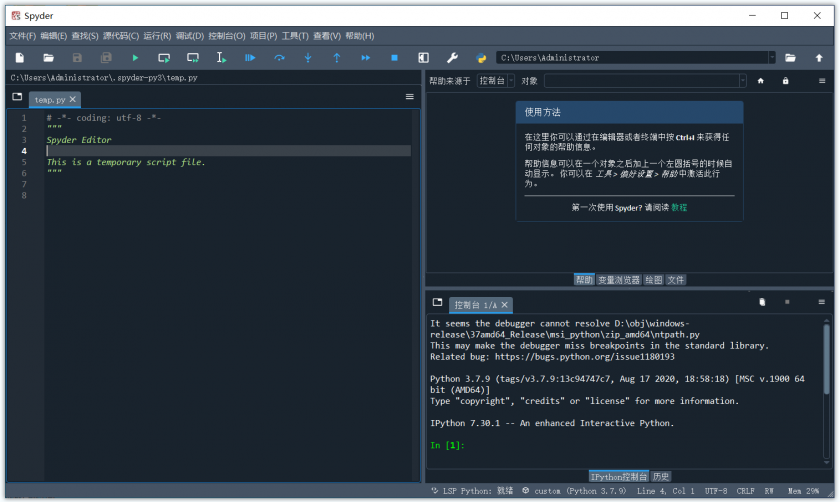Step into function in debugger

[x=308, y=57]
